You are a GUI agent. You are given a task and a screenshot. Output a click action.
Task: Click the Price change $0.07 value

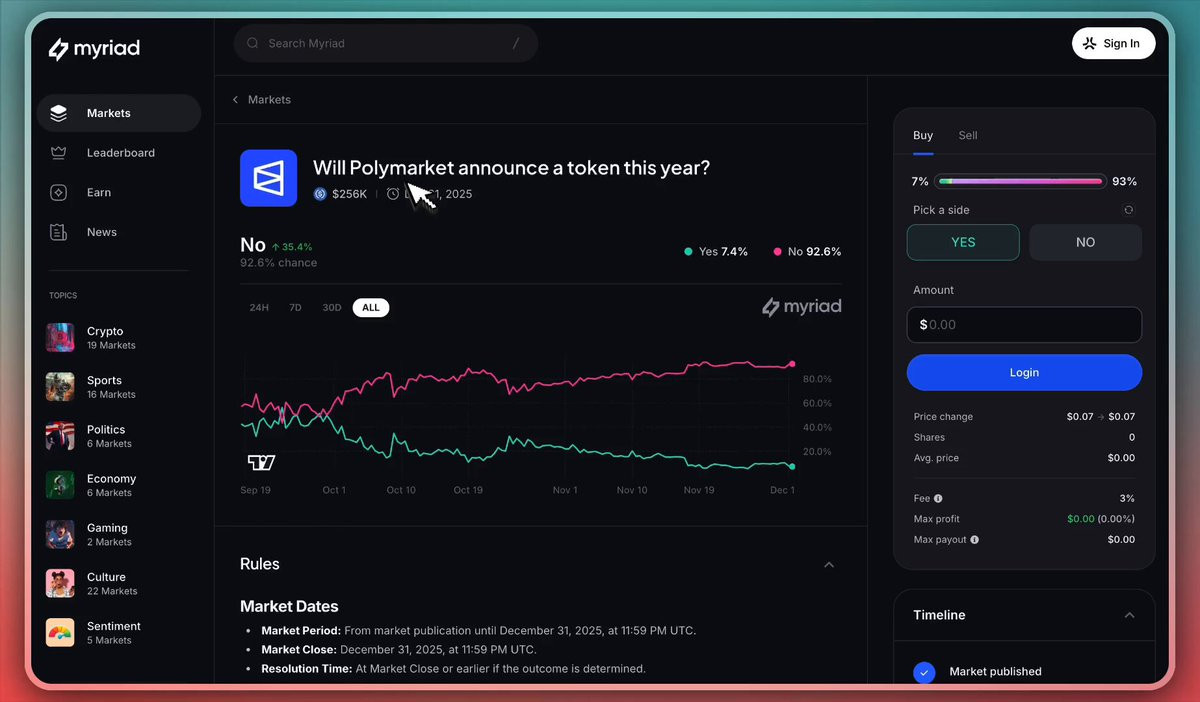[1101, 416]
